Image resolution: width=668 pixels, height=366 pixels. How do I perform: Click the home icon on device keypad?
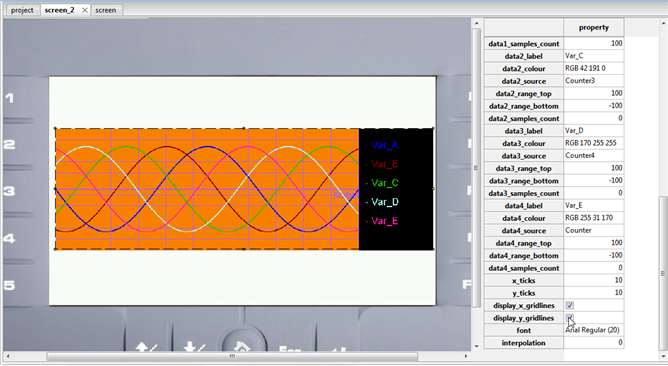tap(241, 346)
